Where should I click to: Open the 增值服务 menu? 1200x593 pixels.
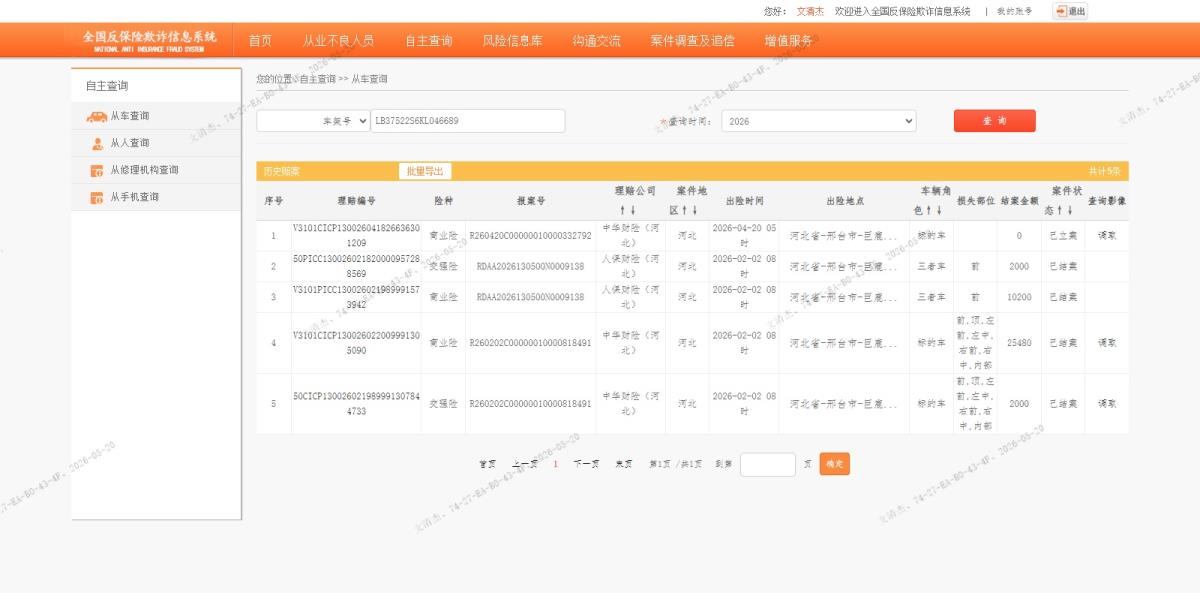pyautogui.click(x=788, y=41)
